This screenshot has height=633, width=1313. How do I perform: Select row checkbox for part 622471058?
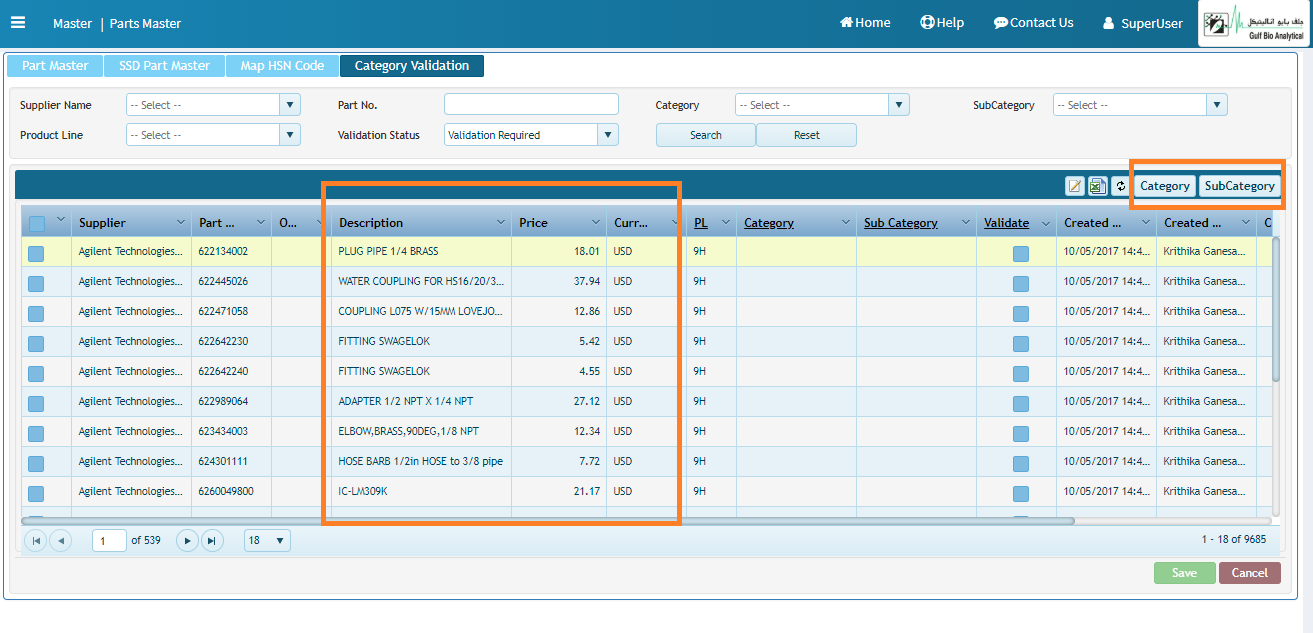coord(36,314)
